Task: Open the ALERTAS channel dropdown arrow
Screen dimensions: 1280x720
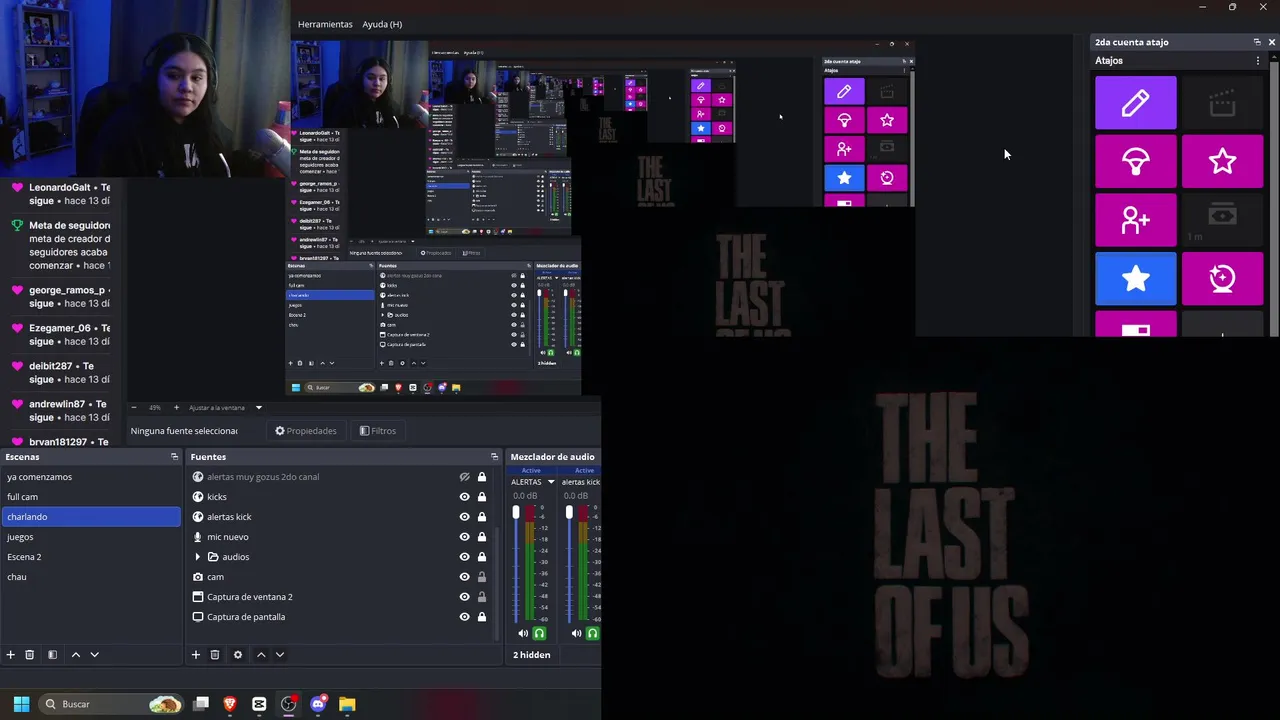Action: click(550, 482)
